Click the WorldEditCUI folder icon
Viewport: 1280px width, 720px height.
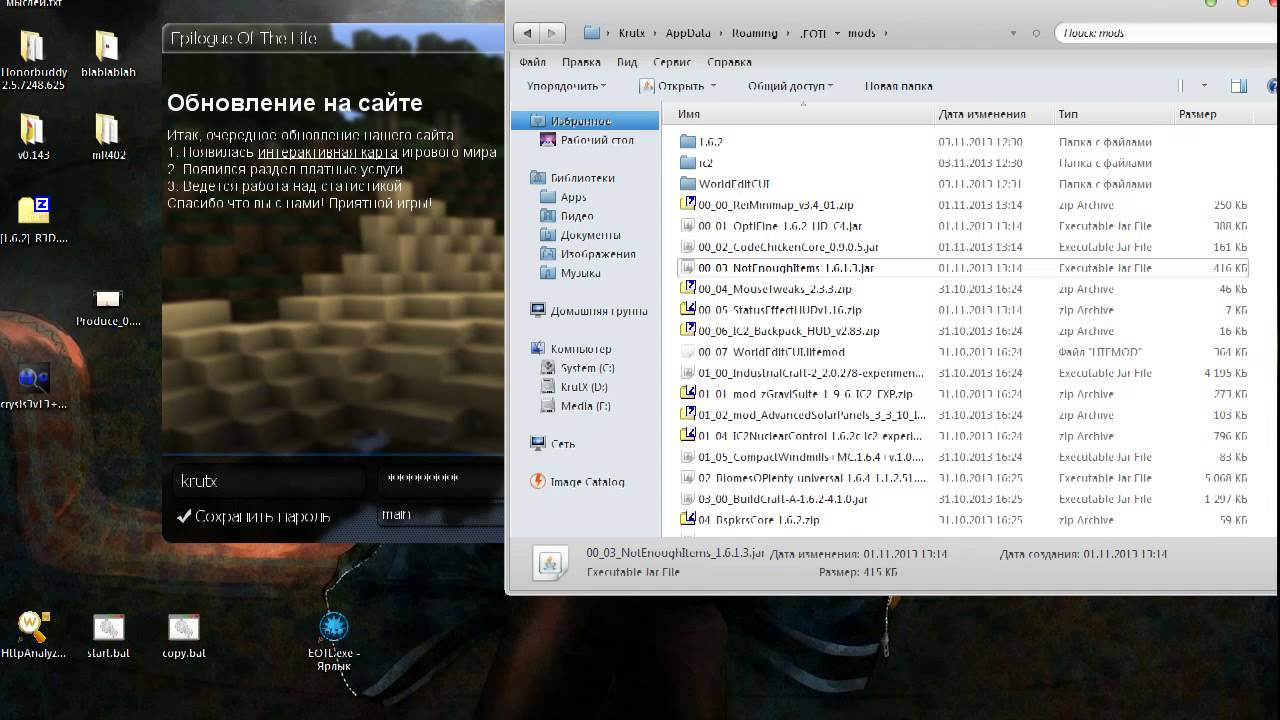(x=687, y=184)
